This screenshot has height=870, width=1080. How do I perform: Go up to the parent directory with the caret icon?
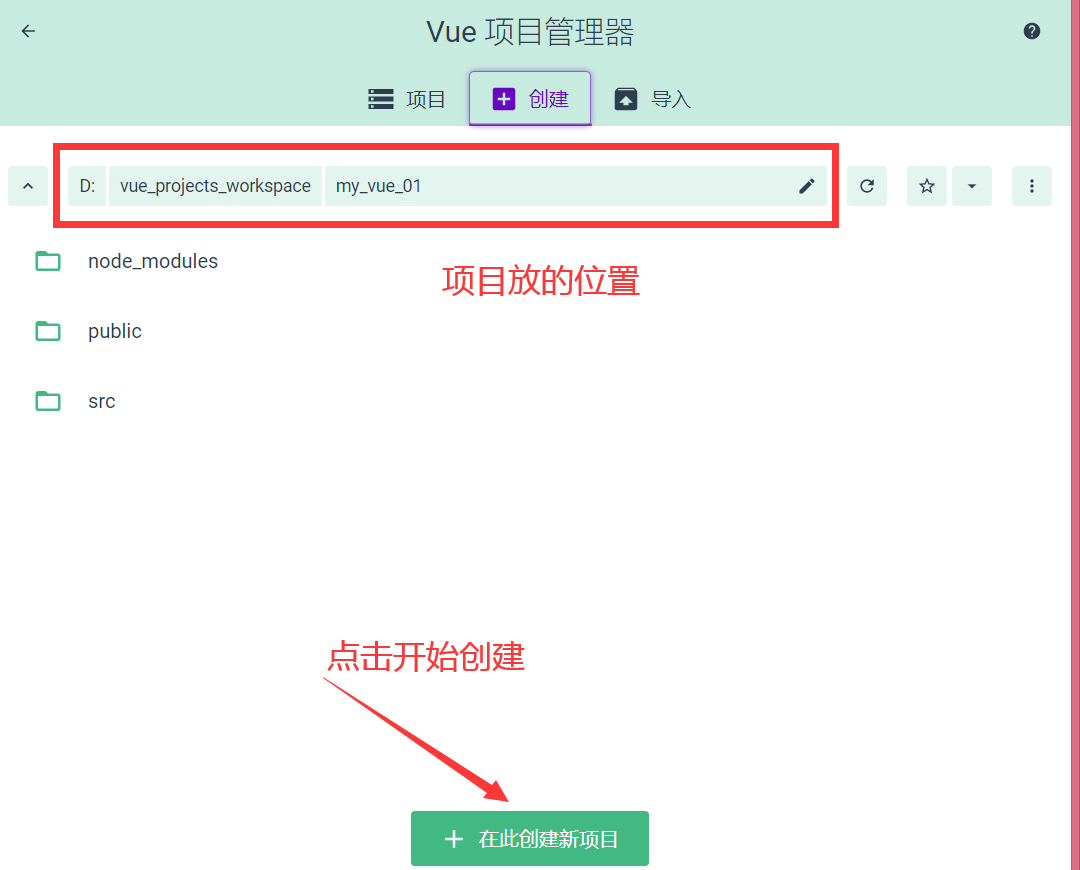[27, 186]
